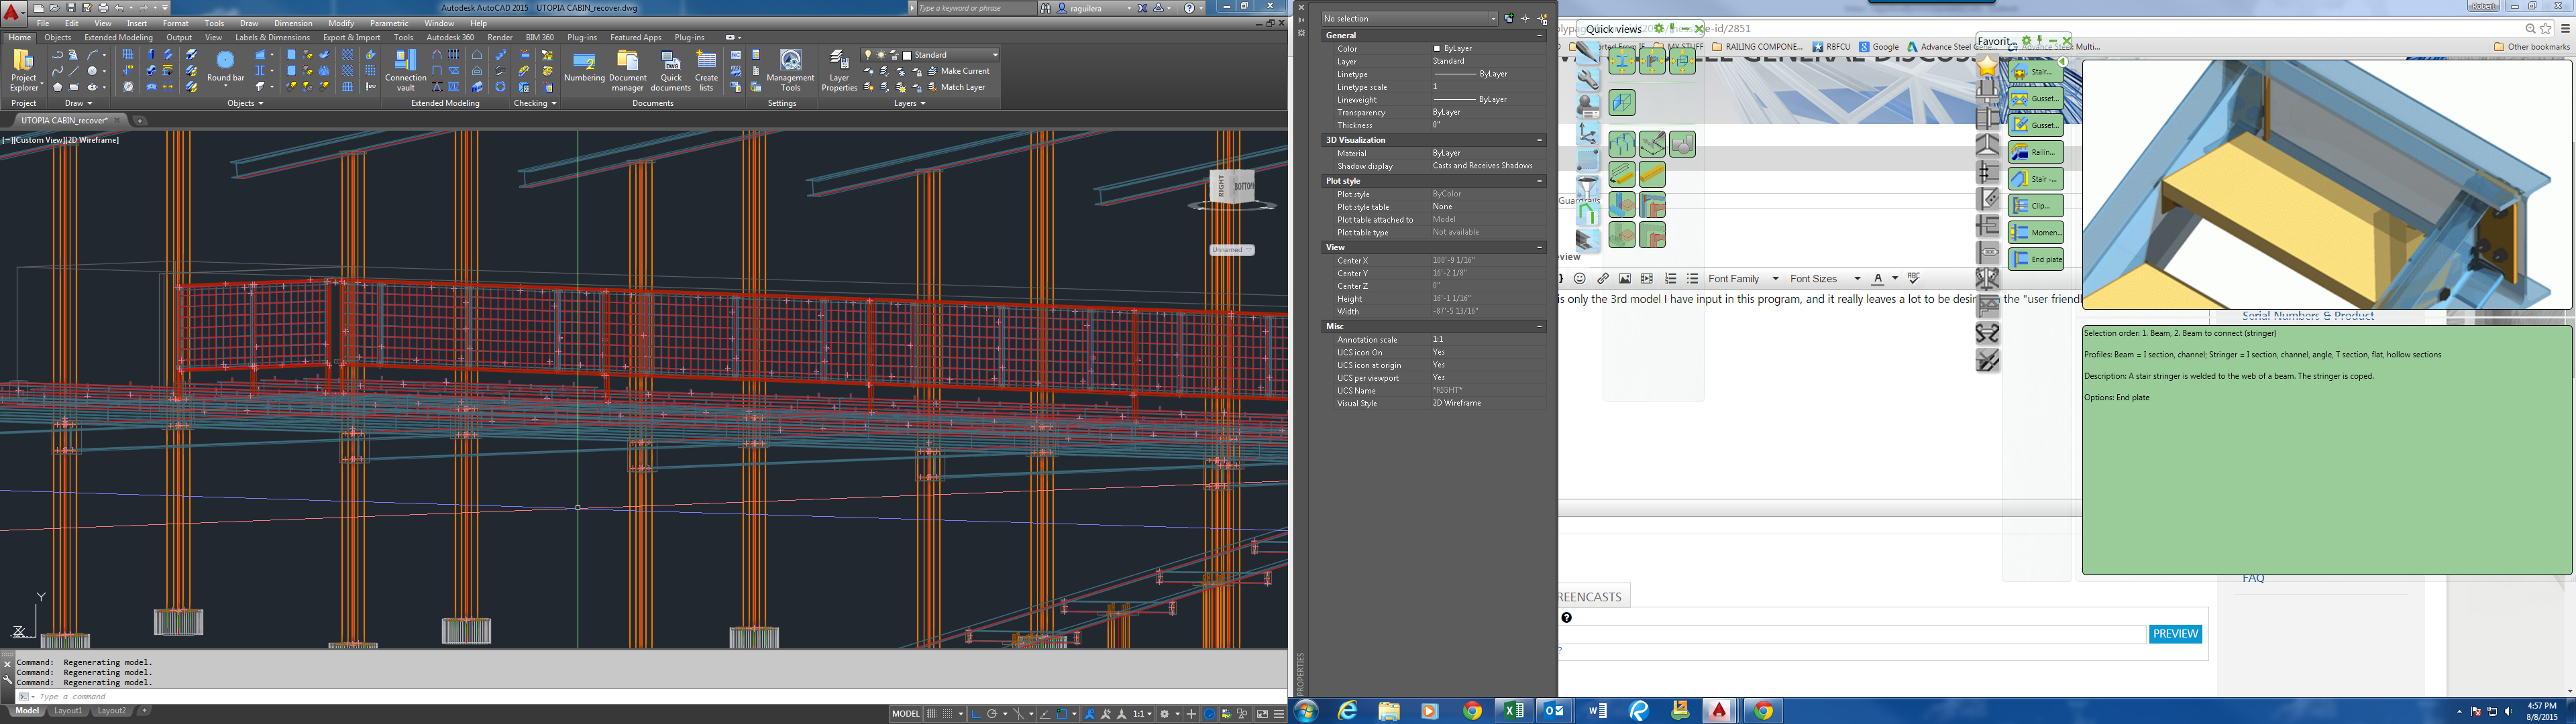The height and width of the screenshot is (724, 2576).
Task: Click the star Favorites category icon
Action: [x=1988, y=67]
